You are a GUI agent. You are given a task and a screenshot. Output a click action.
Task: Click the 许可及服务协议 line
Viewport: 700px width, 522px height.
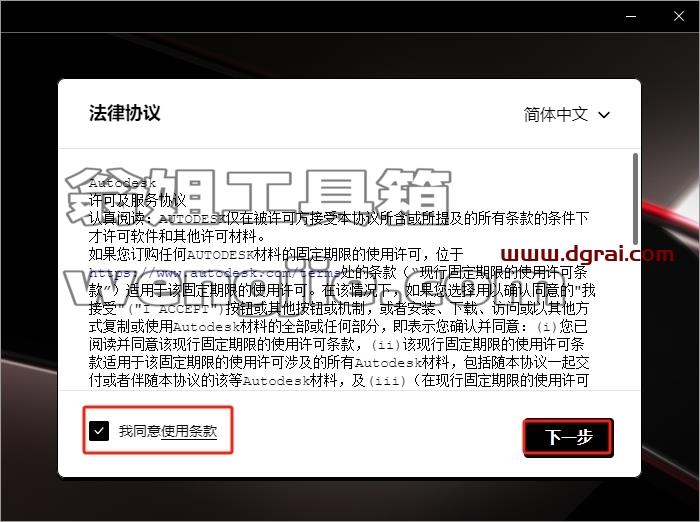(x=137, y=200)
